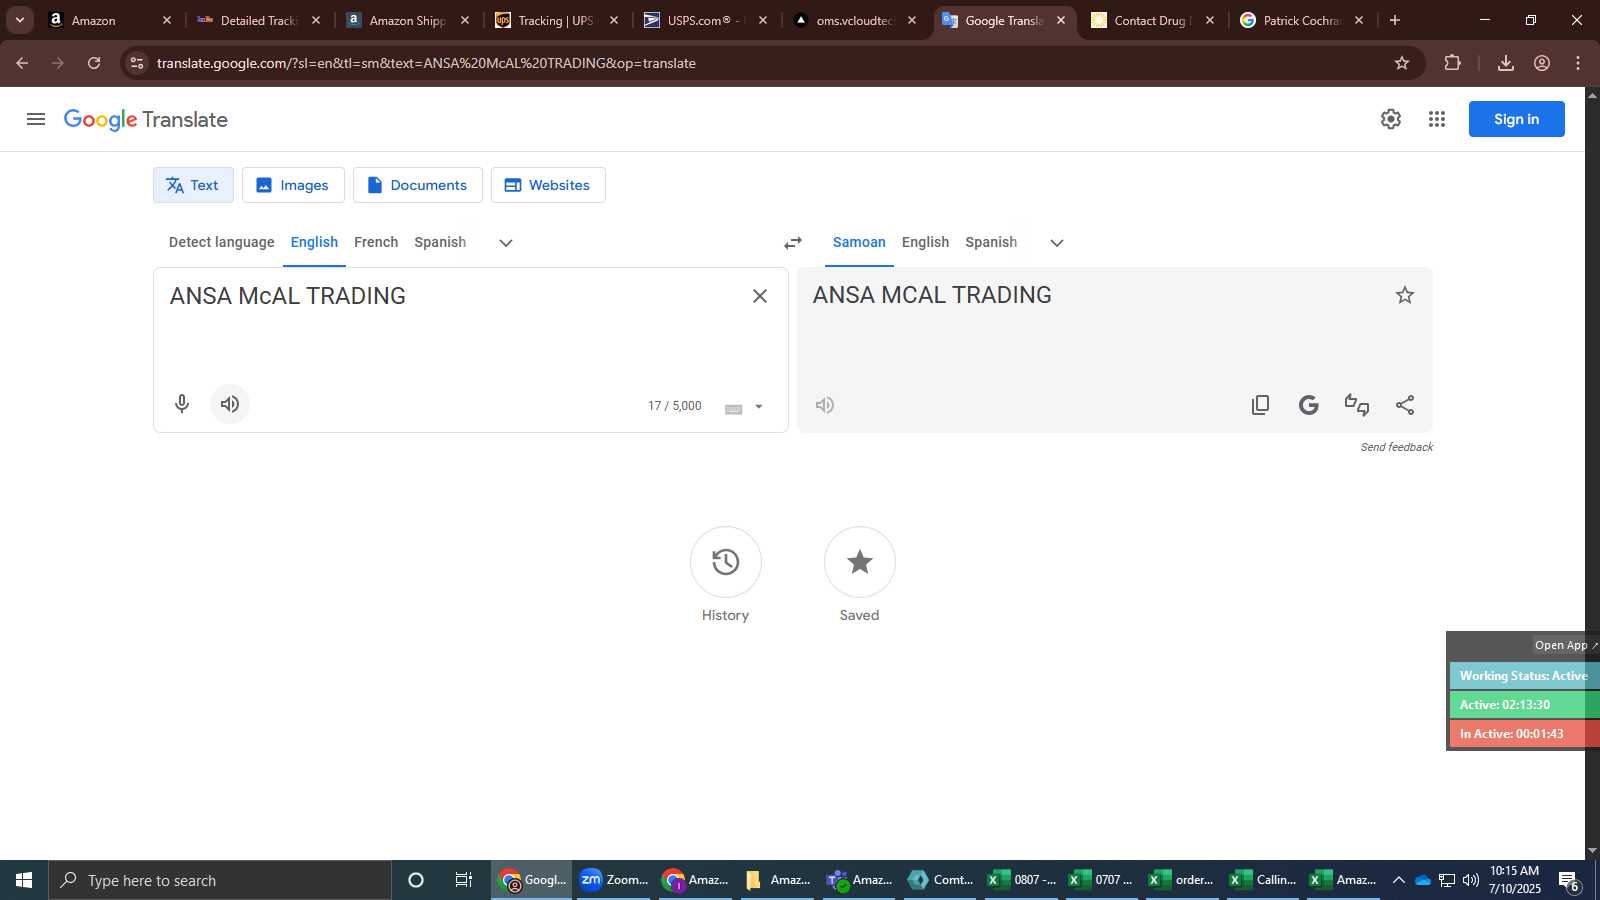The image size is (1600, 900).
Task: Open translation History
Action: pyautogui.click(x=726, y=562)
